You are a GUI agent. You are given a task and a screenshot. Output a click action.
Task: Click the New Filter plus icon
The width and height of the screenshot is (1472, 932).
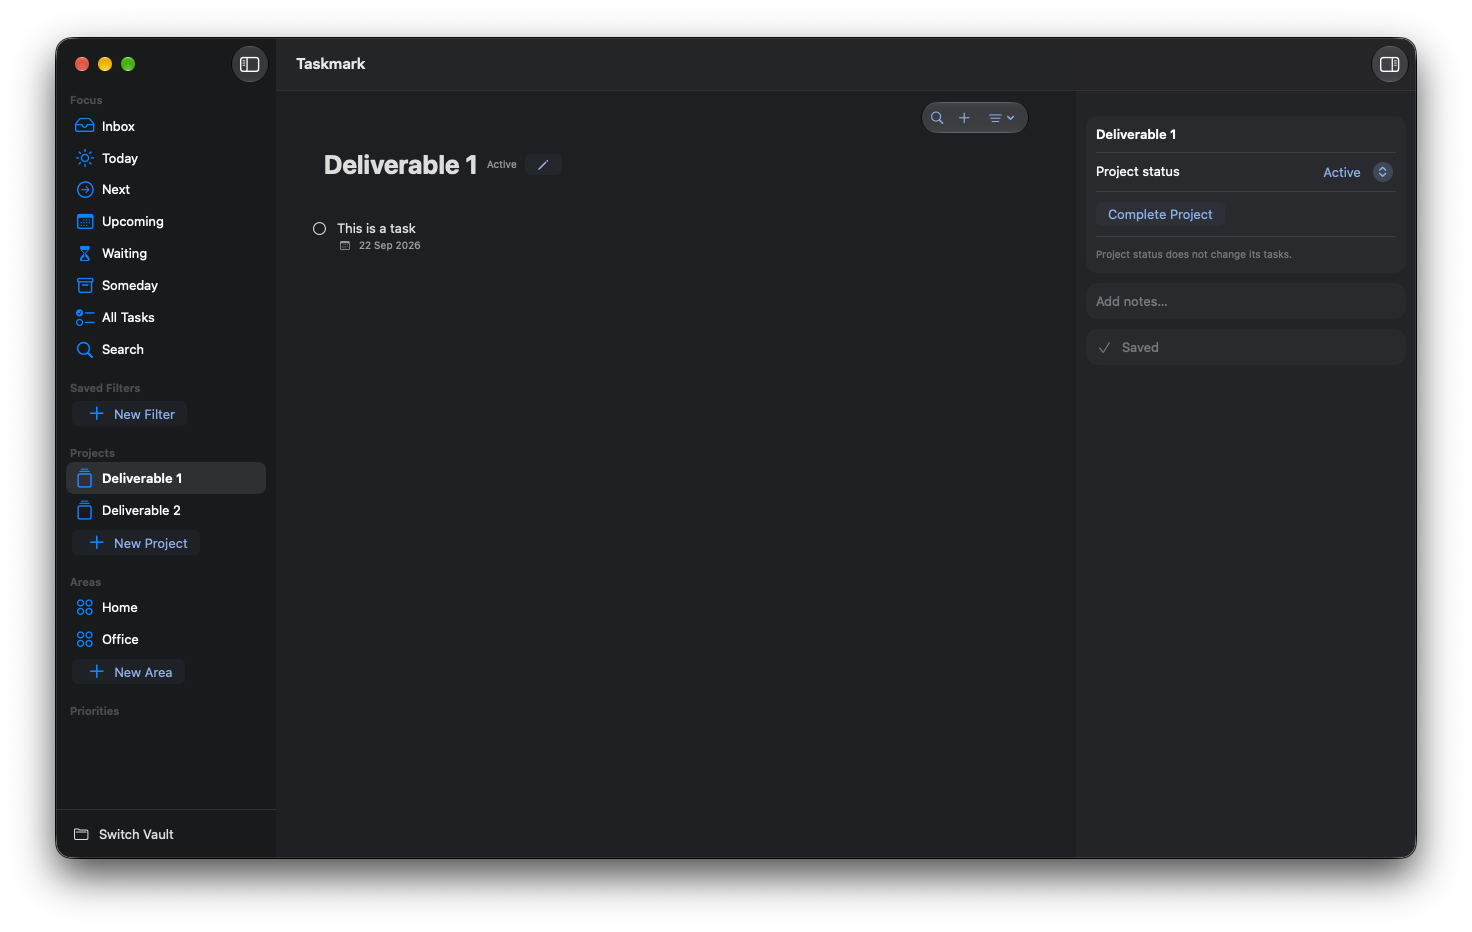(97, 414)
